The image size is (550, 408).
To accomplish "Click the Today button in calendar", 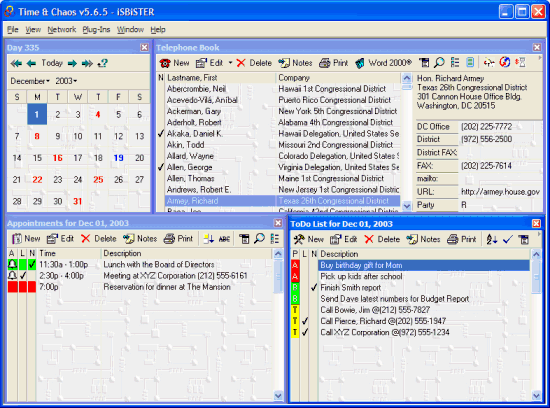I will pos(52,63).
